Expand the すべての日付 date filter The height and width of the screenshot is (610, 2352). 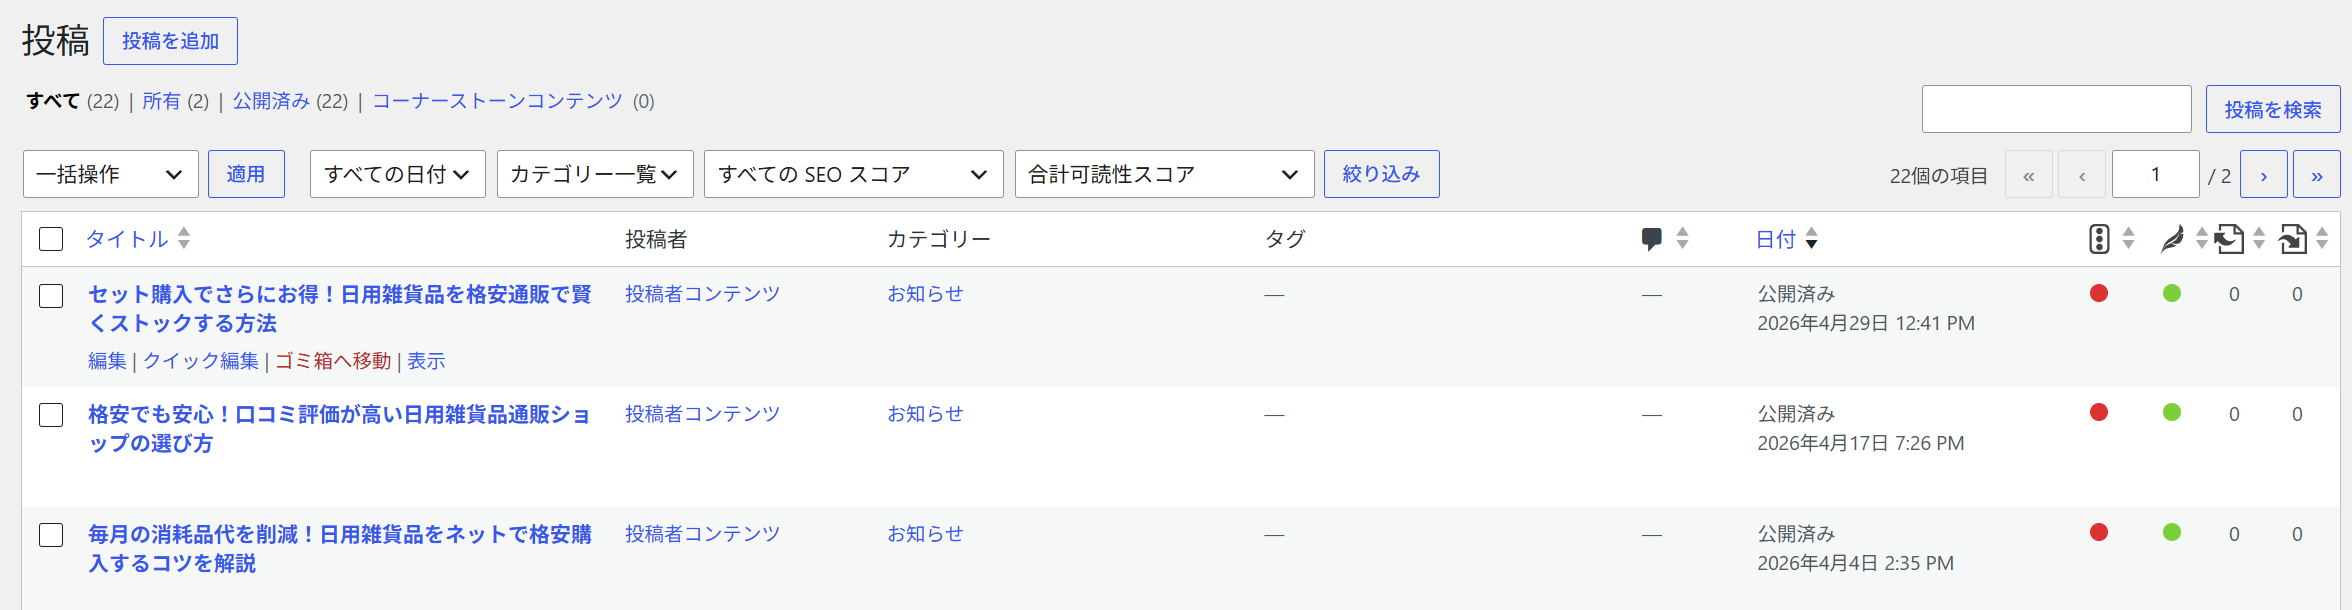point(398,174)
